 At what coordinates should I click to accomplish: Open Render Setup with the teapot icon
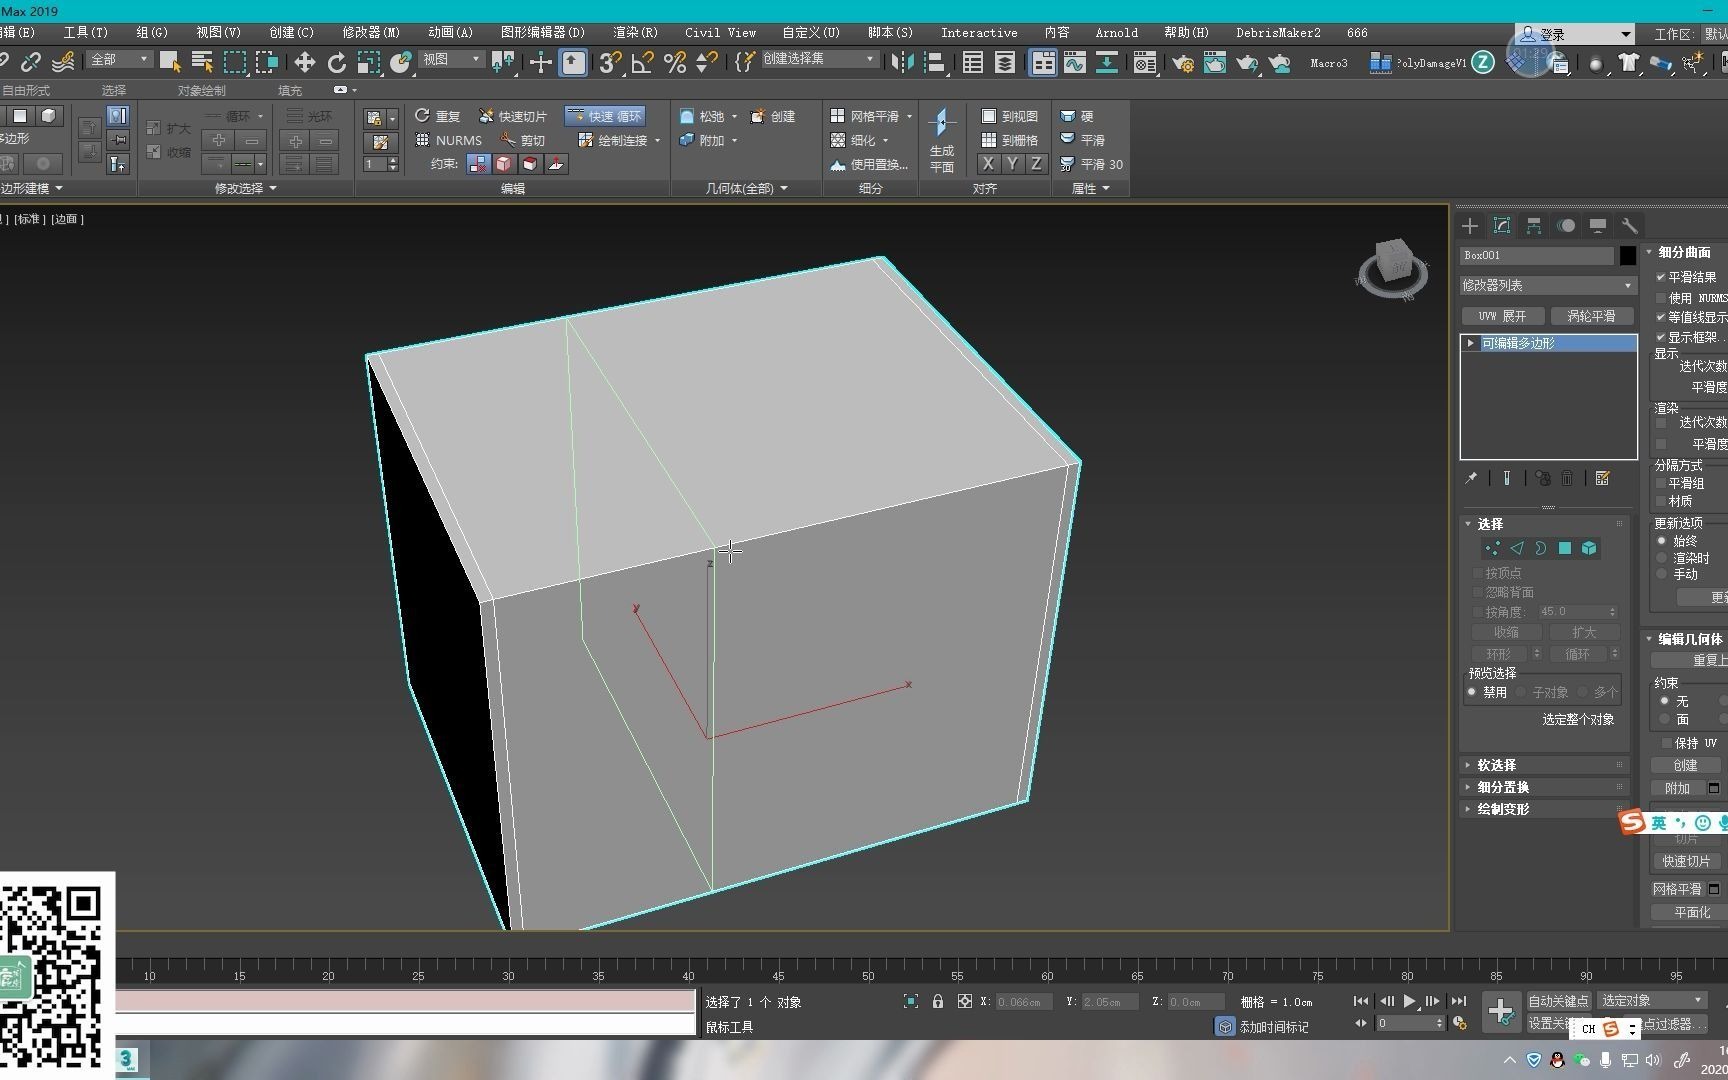tap(1183, 62)
